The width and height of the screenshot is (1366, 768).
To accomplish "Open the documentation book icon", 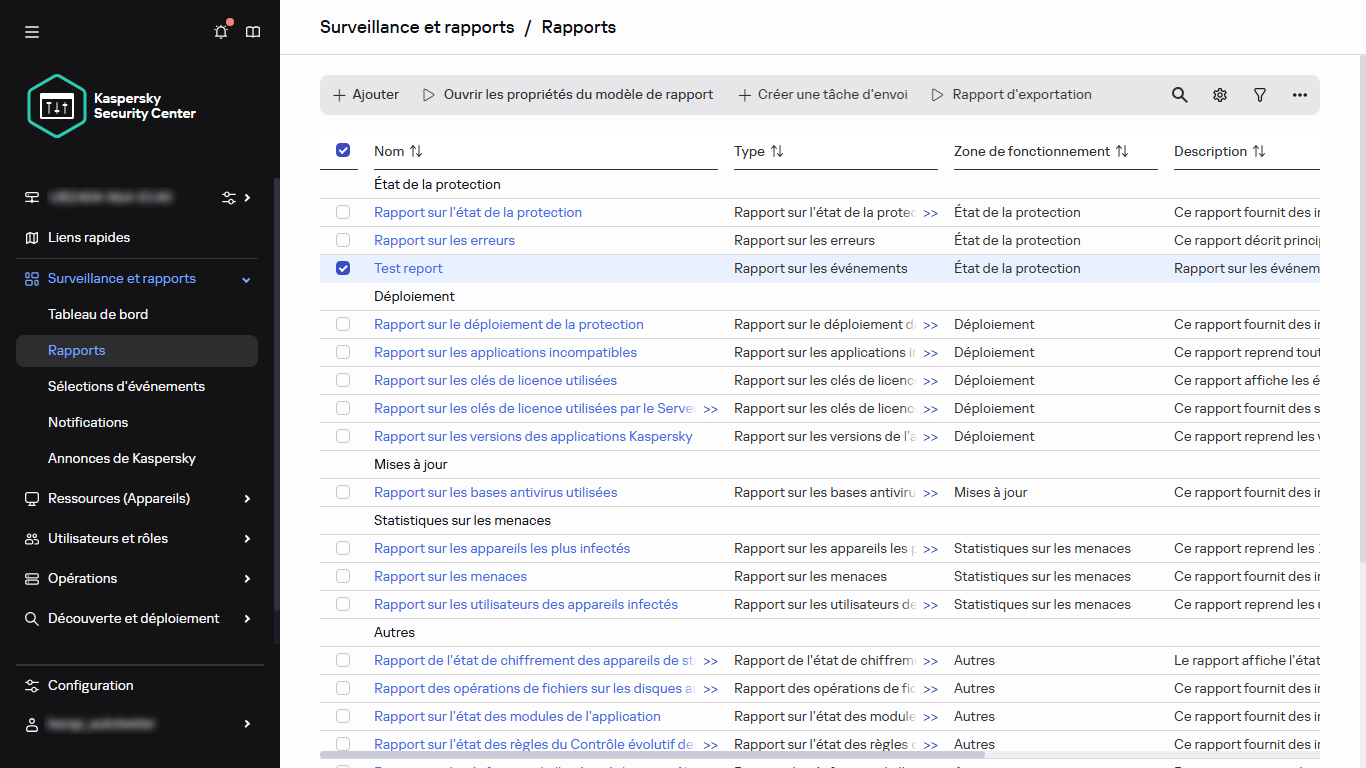I will coord(253,32).
